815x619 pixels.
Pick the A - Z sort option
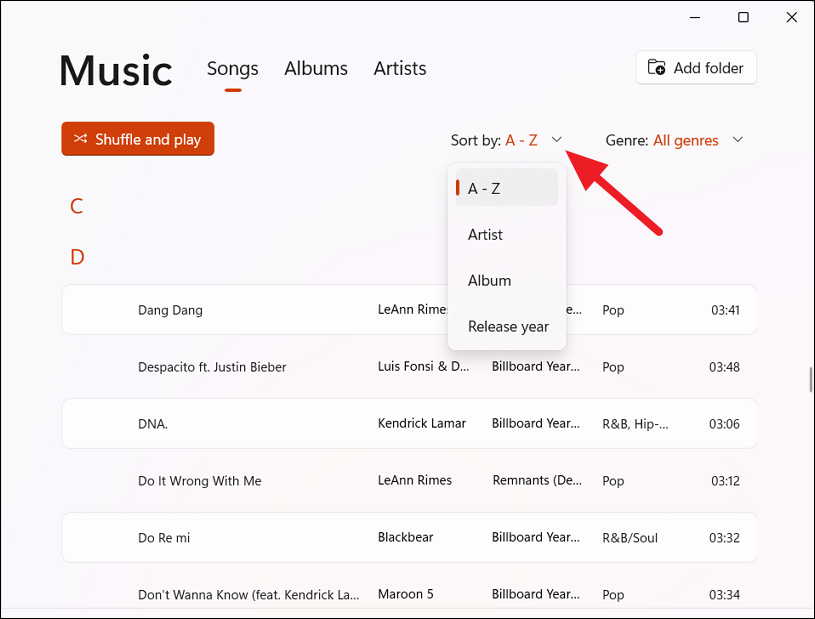(484, 188)
